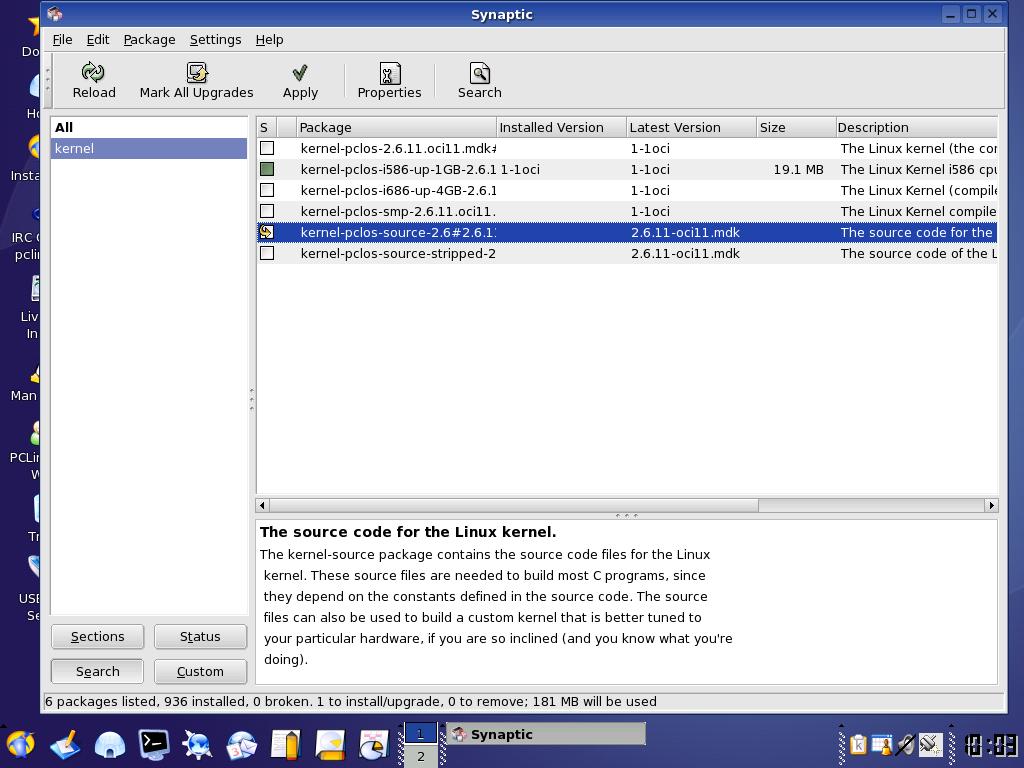Click the Custom filter button
The image size is (1024, 768).
pos(200,671)
